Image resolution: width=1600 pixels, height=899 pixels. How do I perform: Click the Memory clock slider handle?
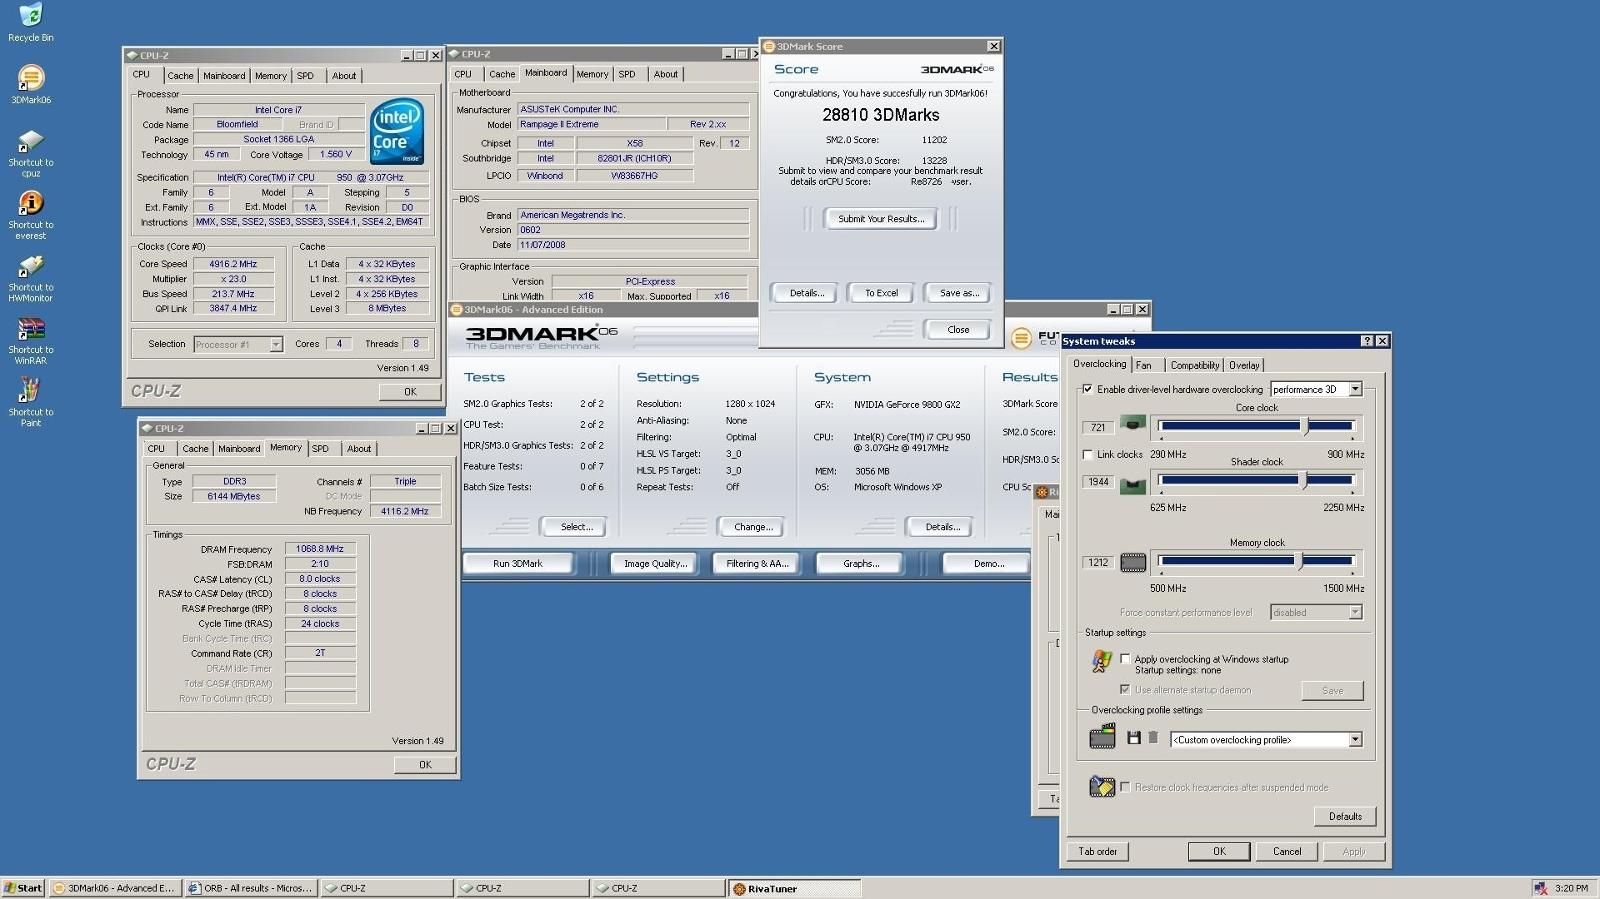click(1300, 562)
